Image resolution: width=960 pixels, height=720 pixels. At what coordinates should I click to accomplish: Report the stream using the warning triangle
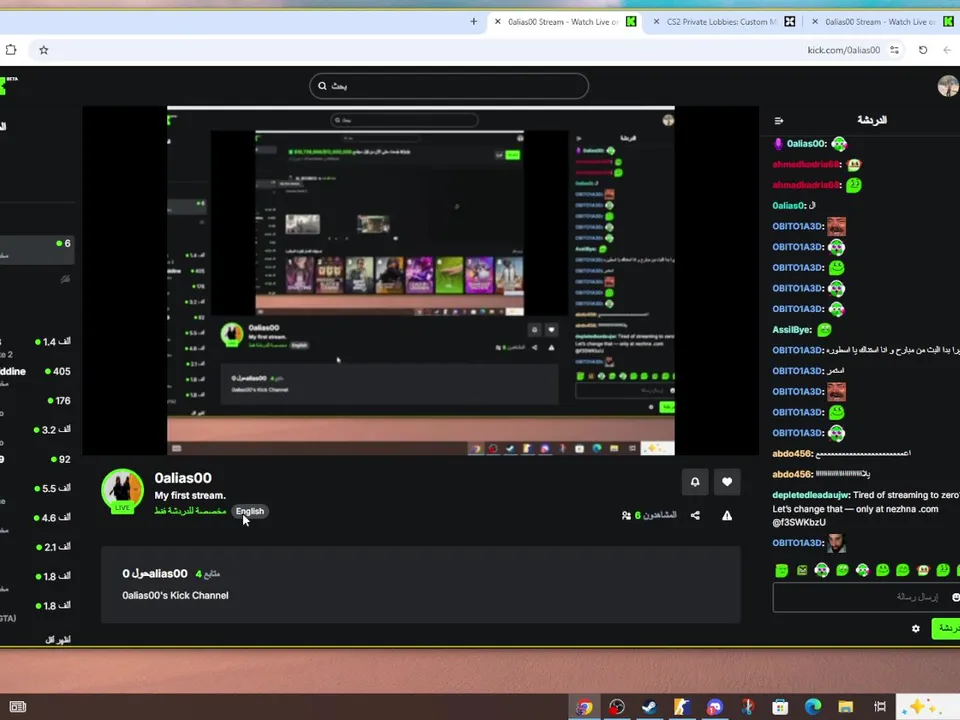pos(727,516)
